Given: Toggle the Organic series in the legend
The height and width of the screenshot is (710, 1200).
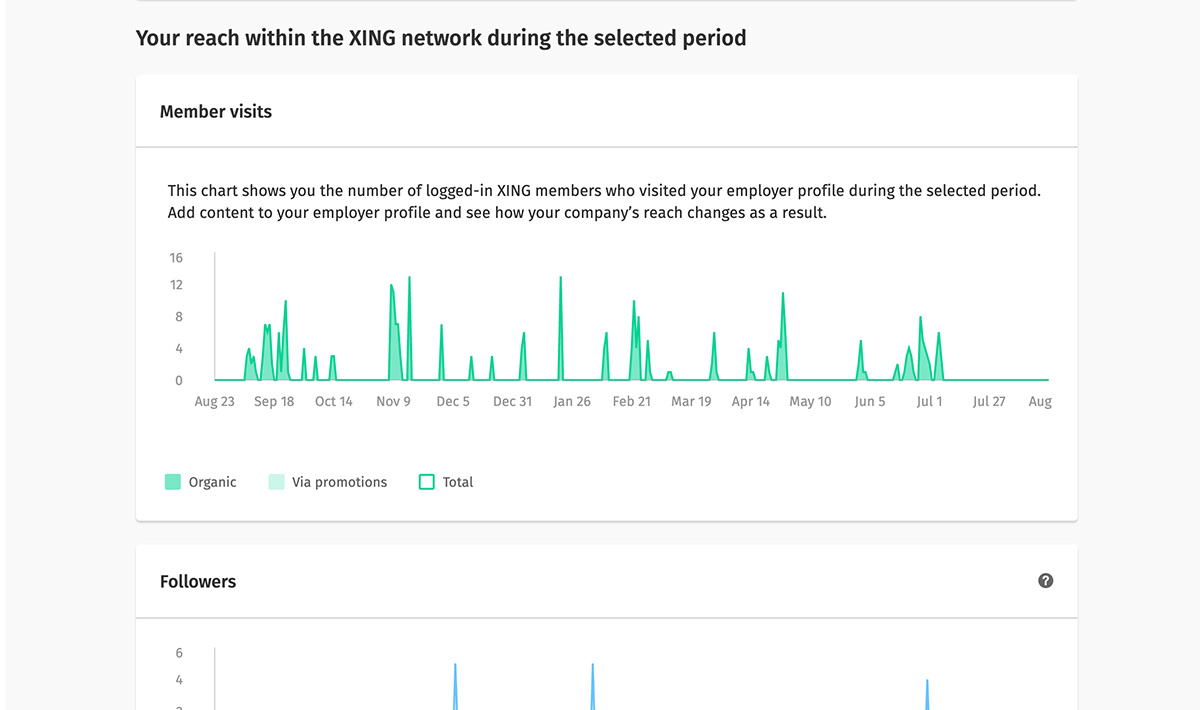Looking at the screenshot, I should pyautogui.click(x=201, y=482).
